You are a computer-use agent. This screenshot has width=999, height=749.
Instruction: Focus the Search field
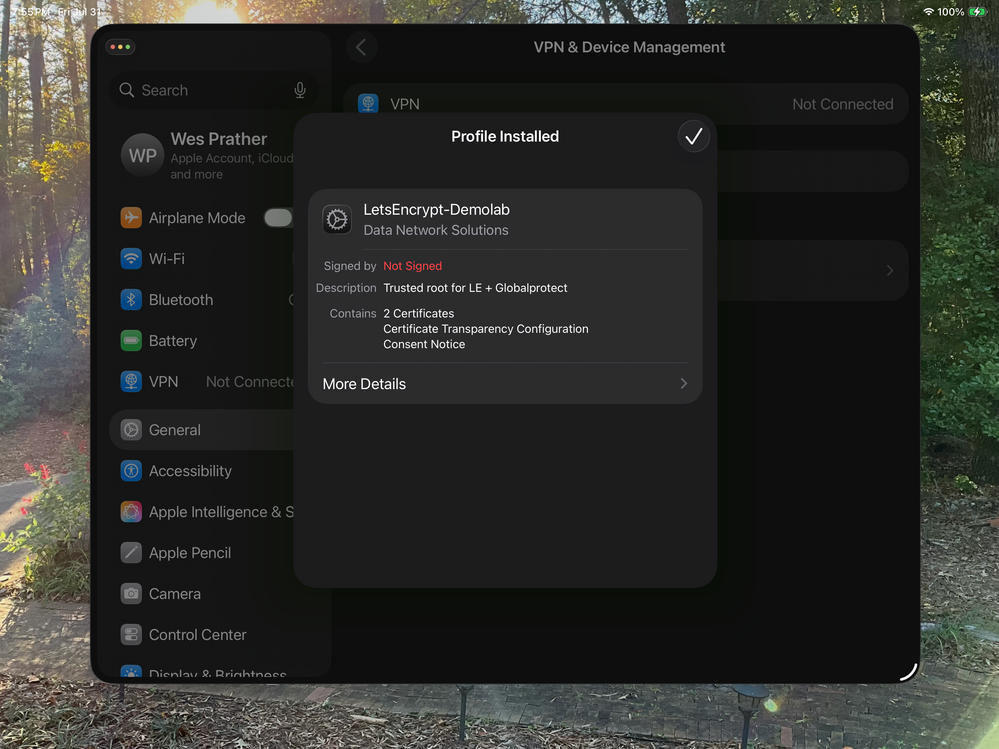[214, 90]
